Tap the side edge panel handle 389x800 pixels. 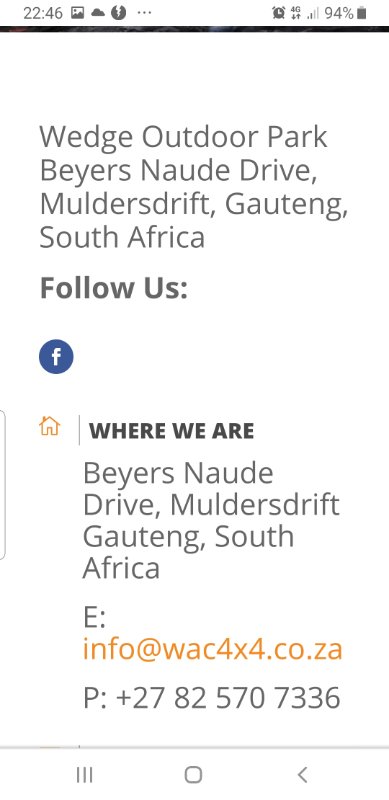tap(3, 485)
